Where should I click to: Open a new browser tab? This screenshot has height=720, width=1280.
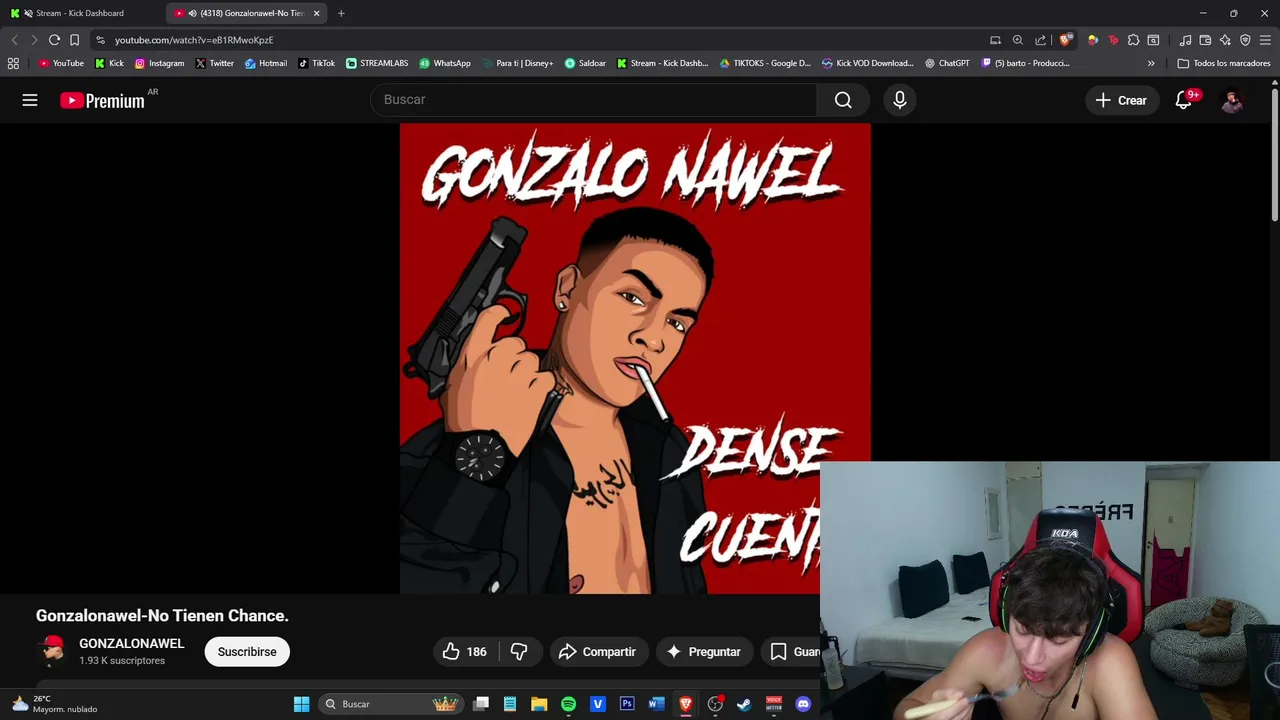[341, 13]
